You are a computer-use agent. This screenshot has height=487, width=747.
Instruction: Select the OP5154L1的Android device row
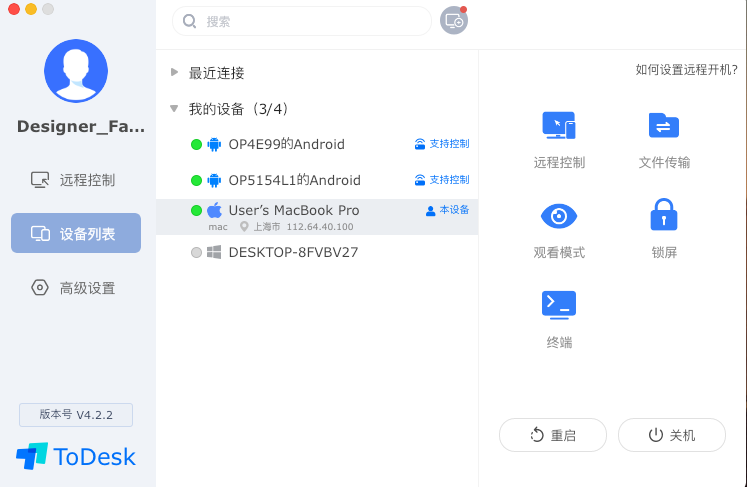(x=317, y=181)
